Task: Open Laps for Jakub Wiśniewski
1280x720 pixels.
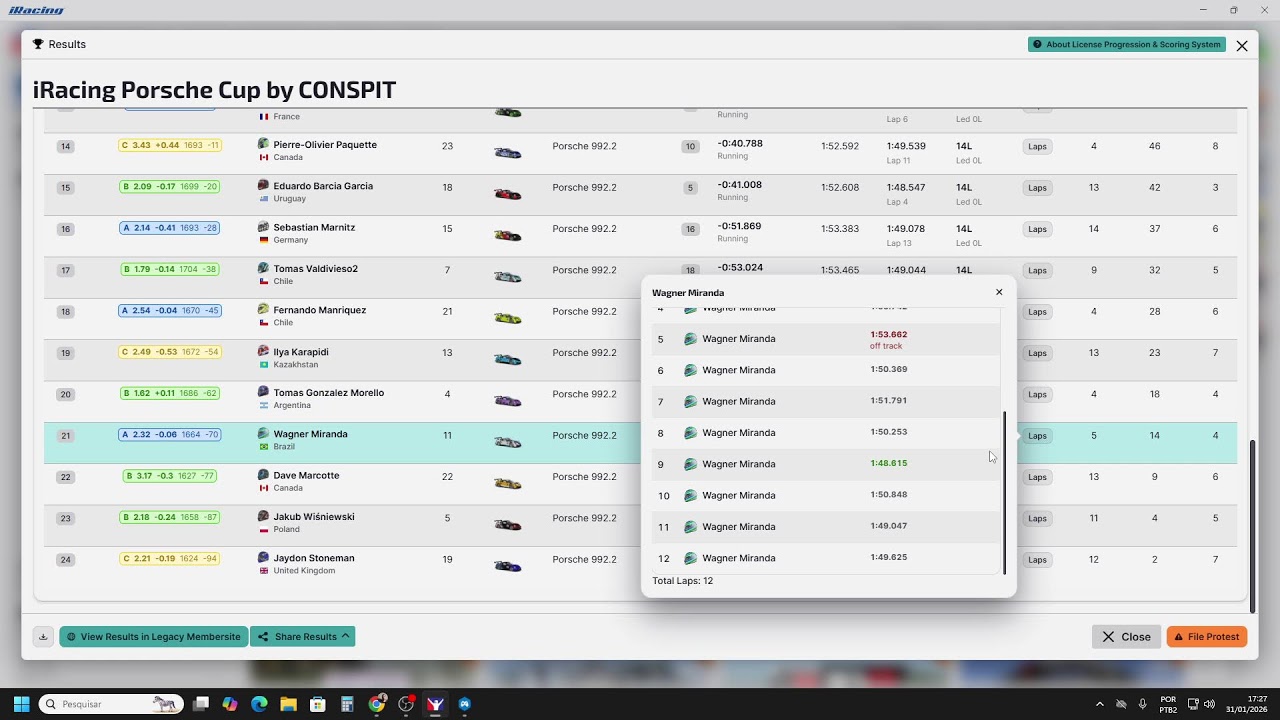Action: point(1037,518)
